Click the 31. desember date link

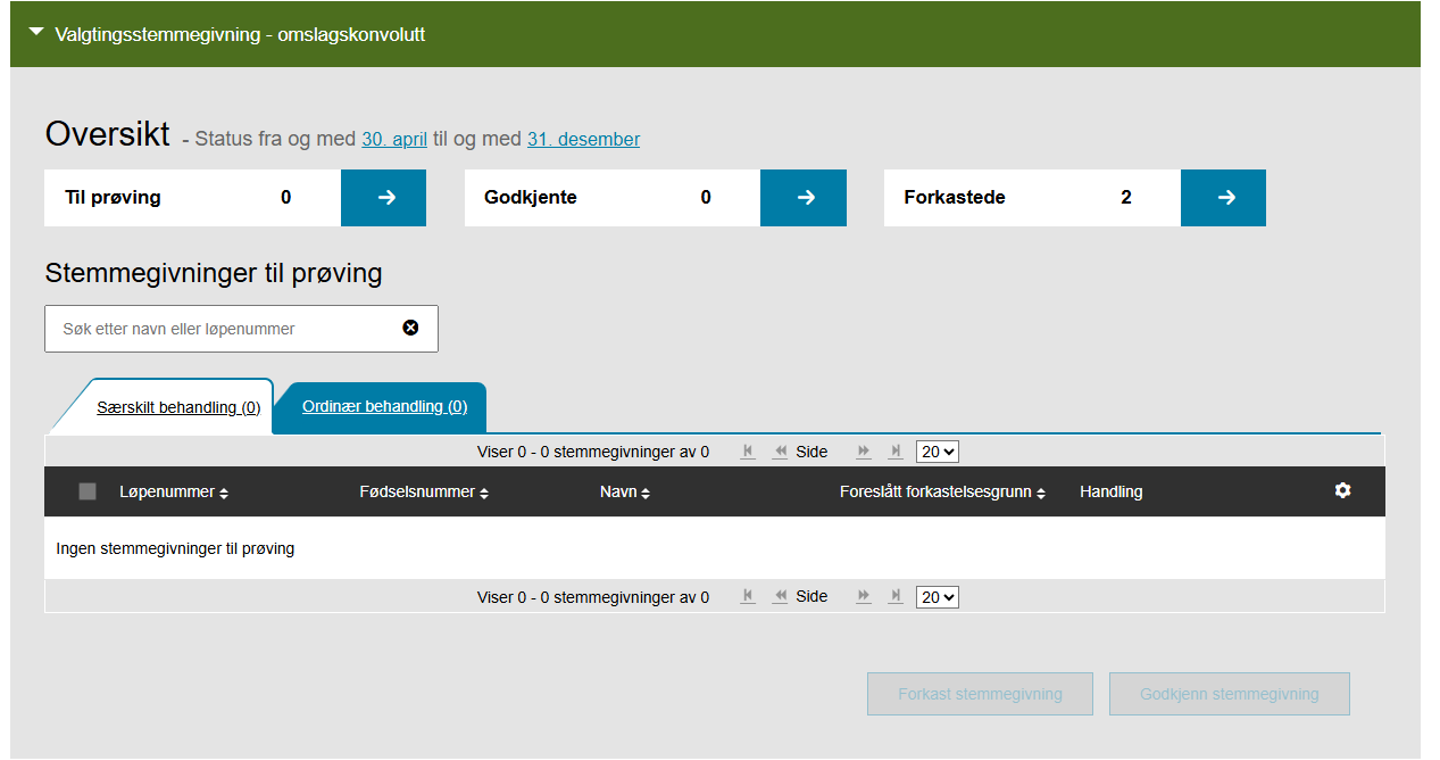point(583,140)
